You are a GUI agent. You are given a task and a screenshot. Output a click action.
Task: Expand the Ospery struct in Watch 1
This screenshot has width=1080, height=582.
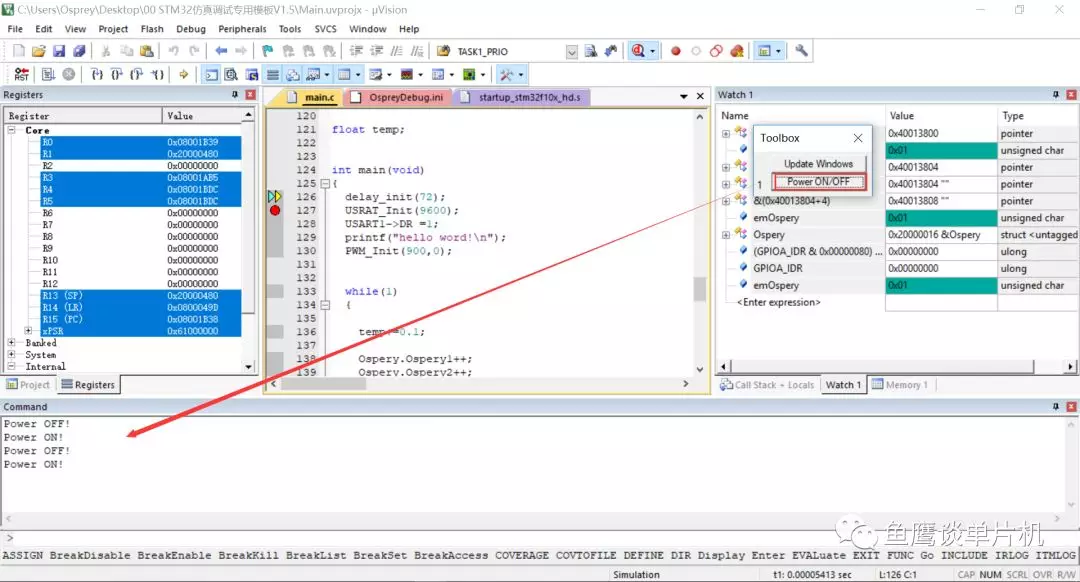pos(726,235)
